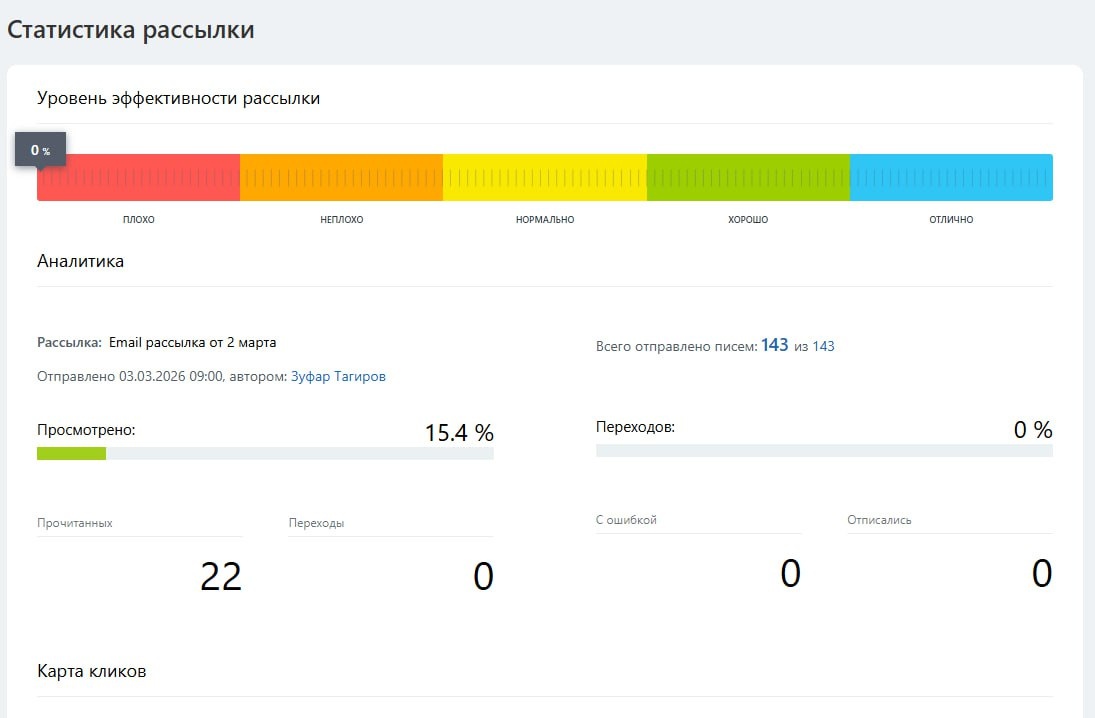Click the Статистика рассылки page title
This screenshot has height=718, width=1095.
click(131, 30)
